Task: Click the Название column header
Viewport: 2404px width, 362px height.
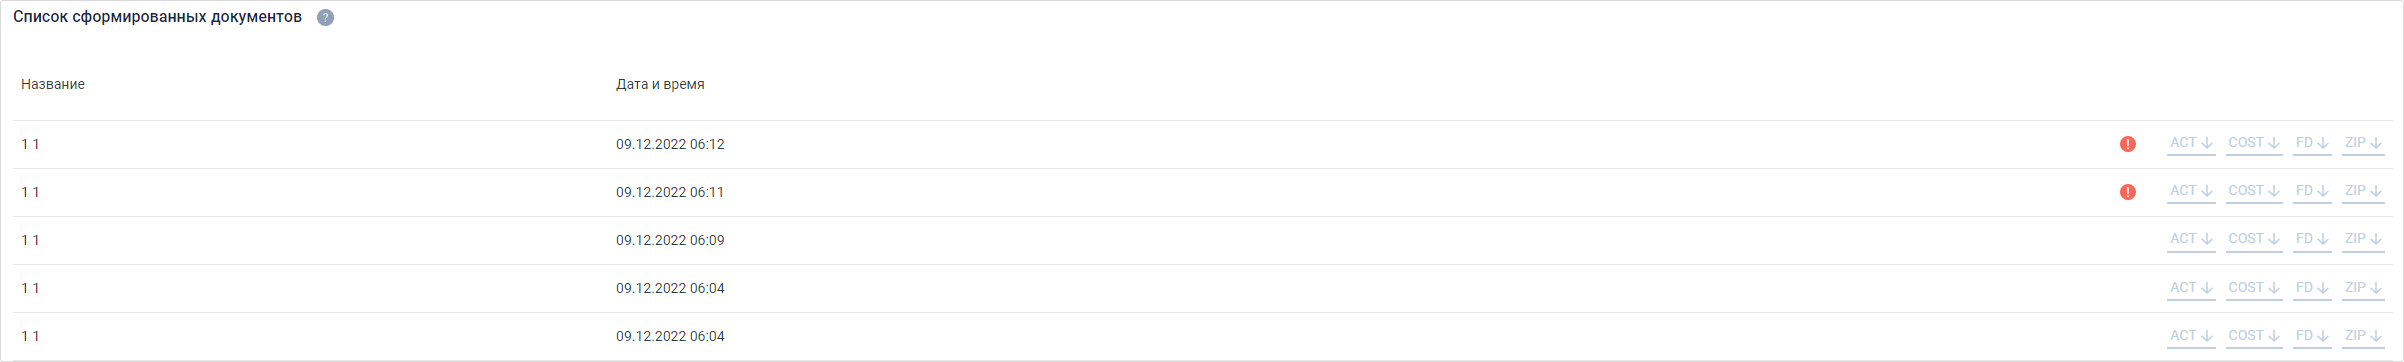Action: point(53,84)
